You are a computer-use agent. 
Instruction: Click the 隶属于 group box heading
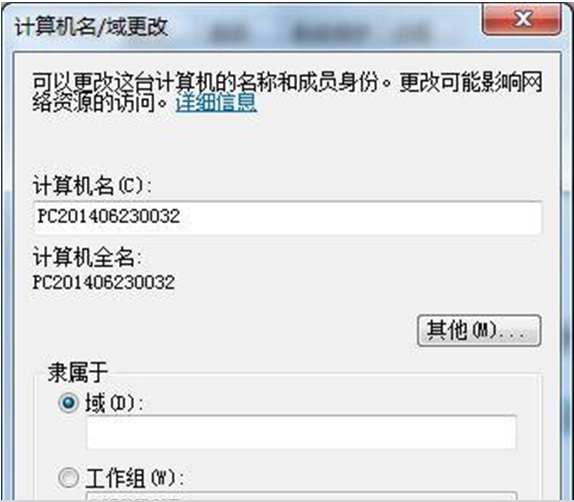click(78, 372)
